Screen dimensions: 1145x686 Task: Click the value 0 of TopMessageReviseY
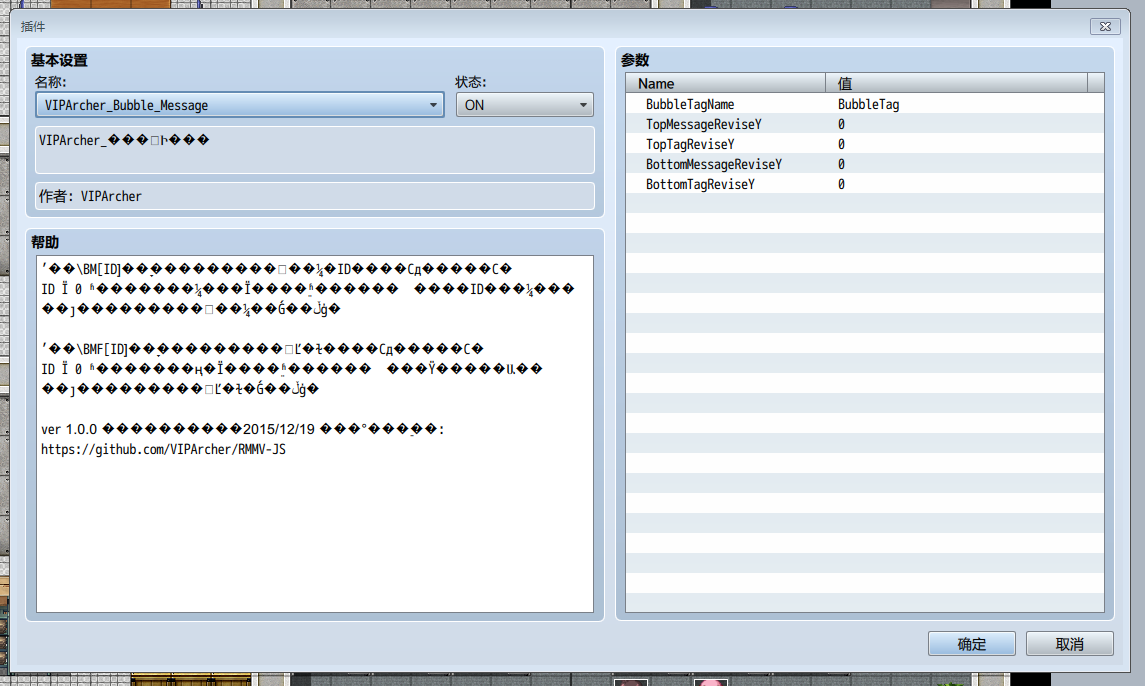841,124
